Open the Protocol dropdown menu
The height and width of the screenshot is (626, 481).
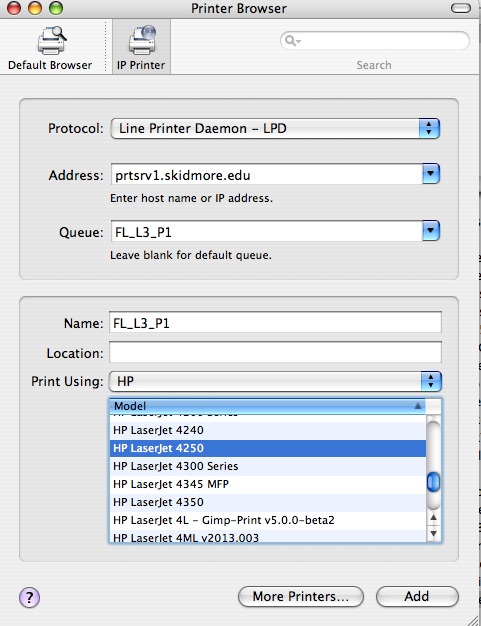[275, 129]
